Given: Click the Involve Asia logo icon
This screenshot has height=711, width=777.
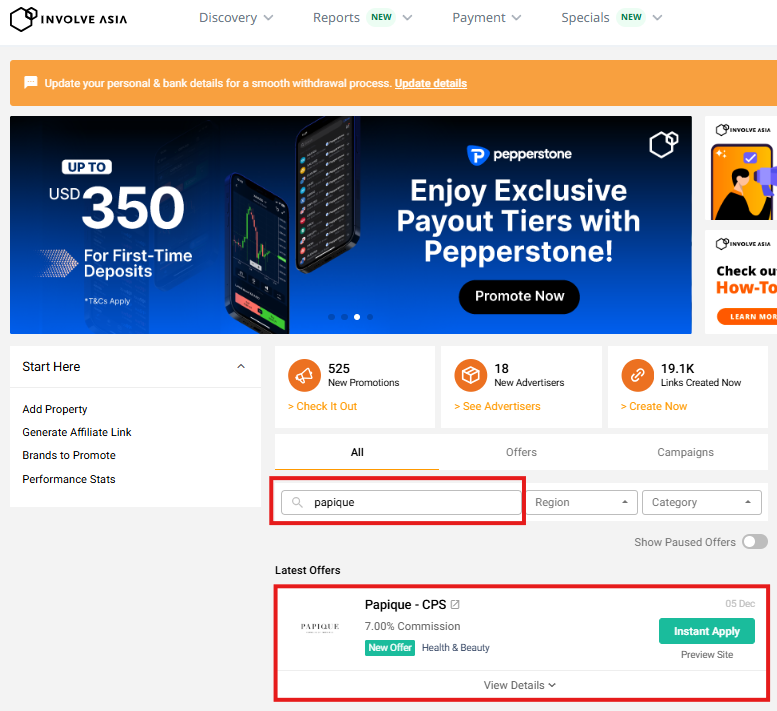Looking at the screenshot, I should (24, 18).
